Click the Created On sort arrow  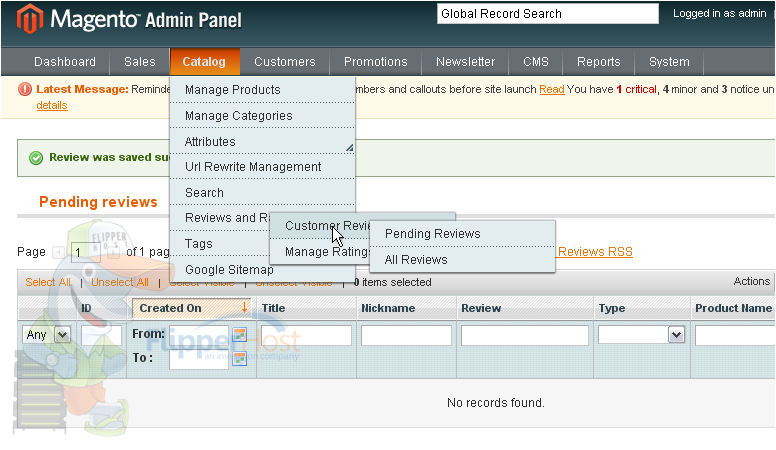pyautogui.click(x=244, y=307)
